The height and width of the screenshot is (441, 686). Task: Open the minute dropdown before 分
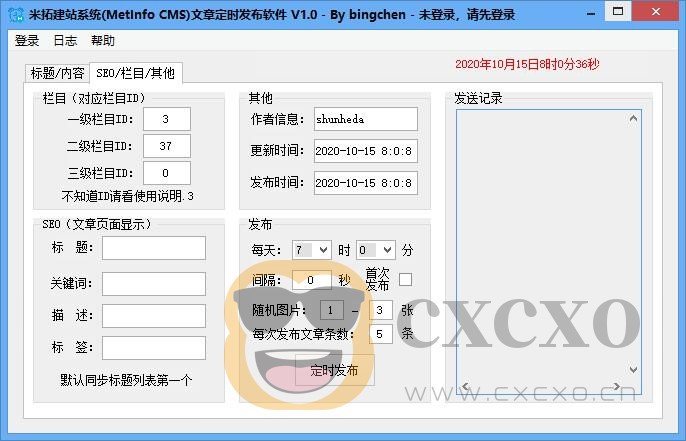[x=376, y=250]
